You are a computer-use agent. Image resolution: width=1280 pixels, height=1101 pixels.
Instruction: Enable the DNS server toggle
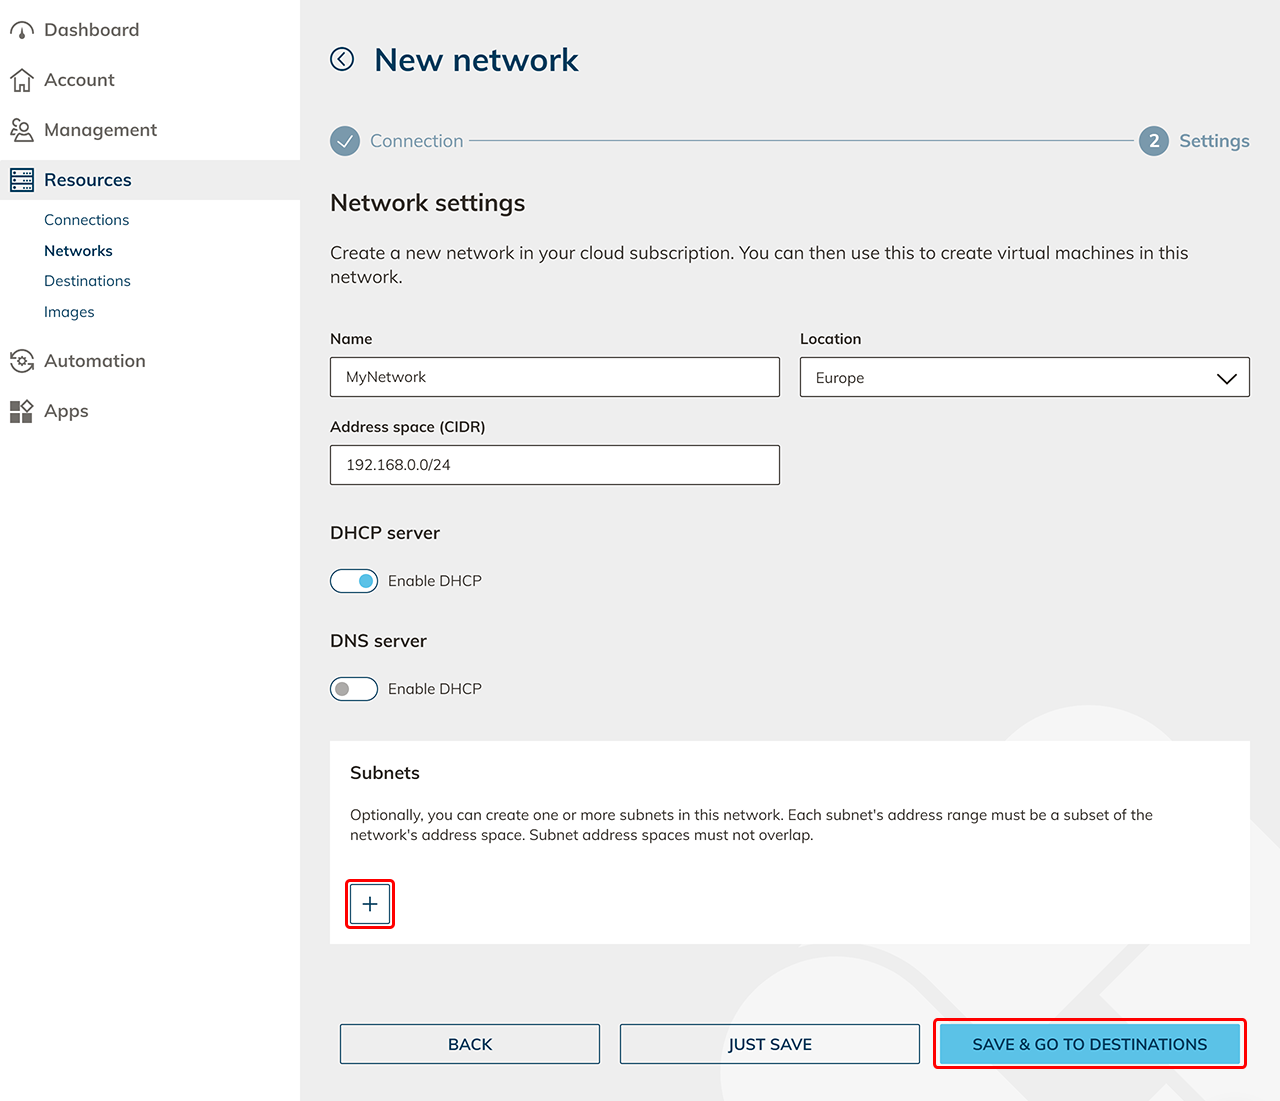click(354, 689)
